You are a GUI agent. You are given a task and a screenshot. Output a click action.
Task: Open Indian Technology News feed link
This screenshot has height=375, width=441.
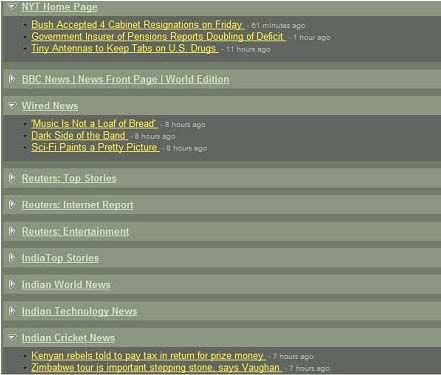click(x=79, y=311)
